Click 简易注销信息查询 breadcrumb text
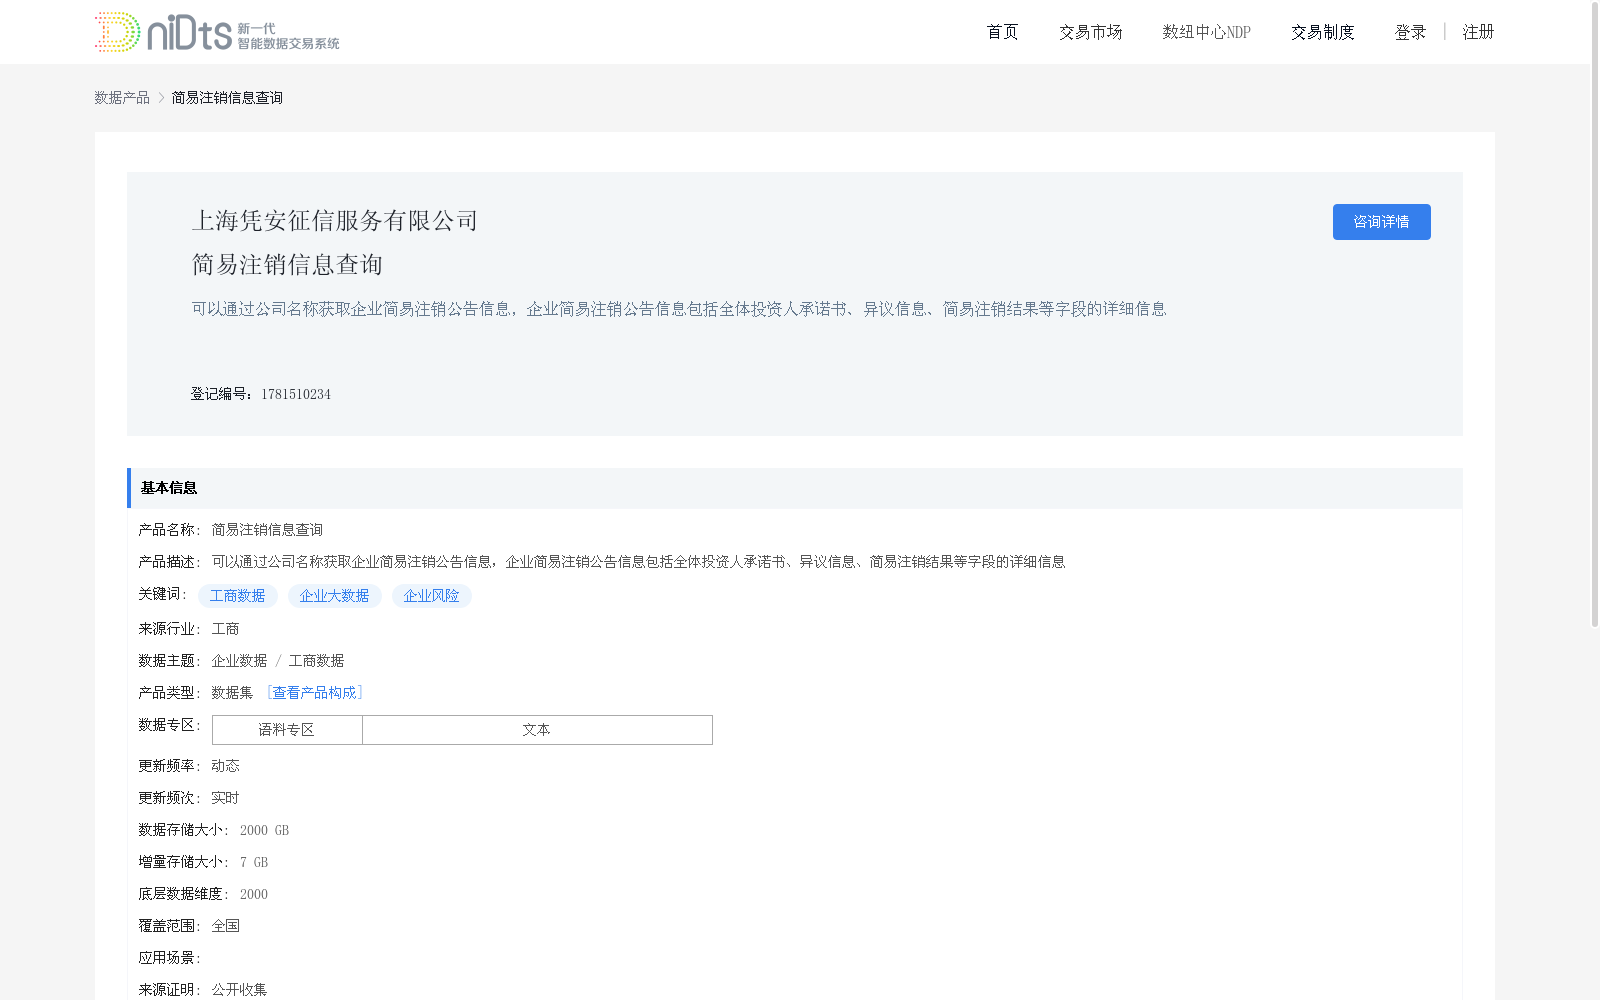This screenshot has width=1600, height=1000. click(227, 97)
